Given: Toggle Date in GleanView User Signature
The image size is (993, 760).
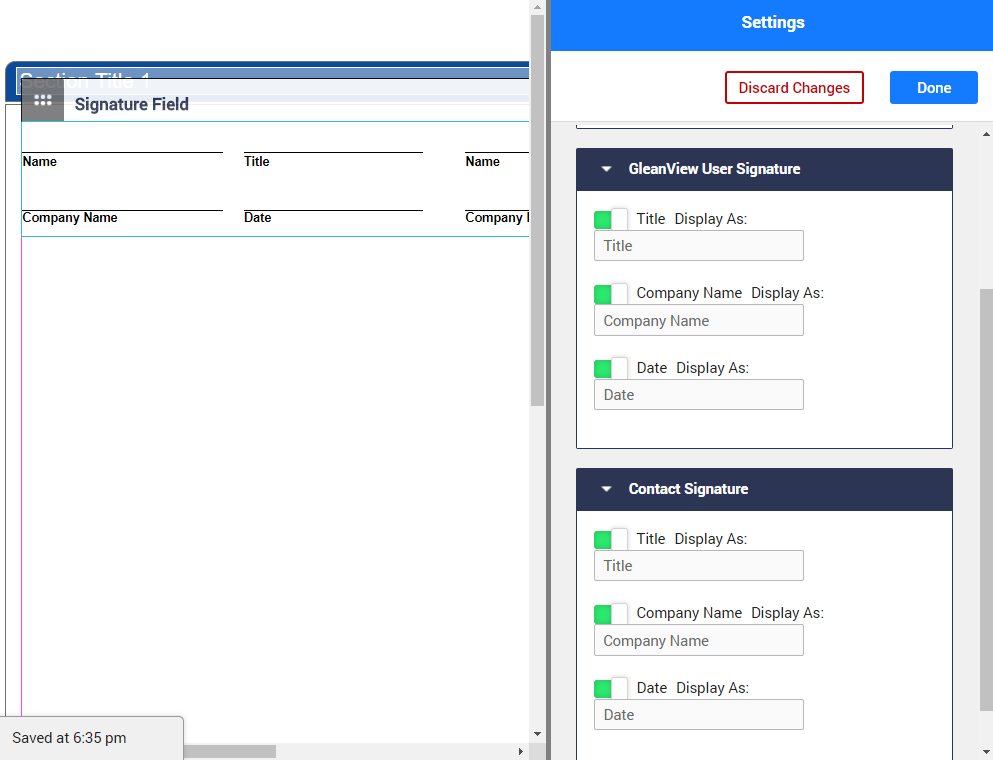Looking at the screenshot, I should (x=611, y=368).
